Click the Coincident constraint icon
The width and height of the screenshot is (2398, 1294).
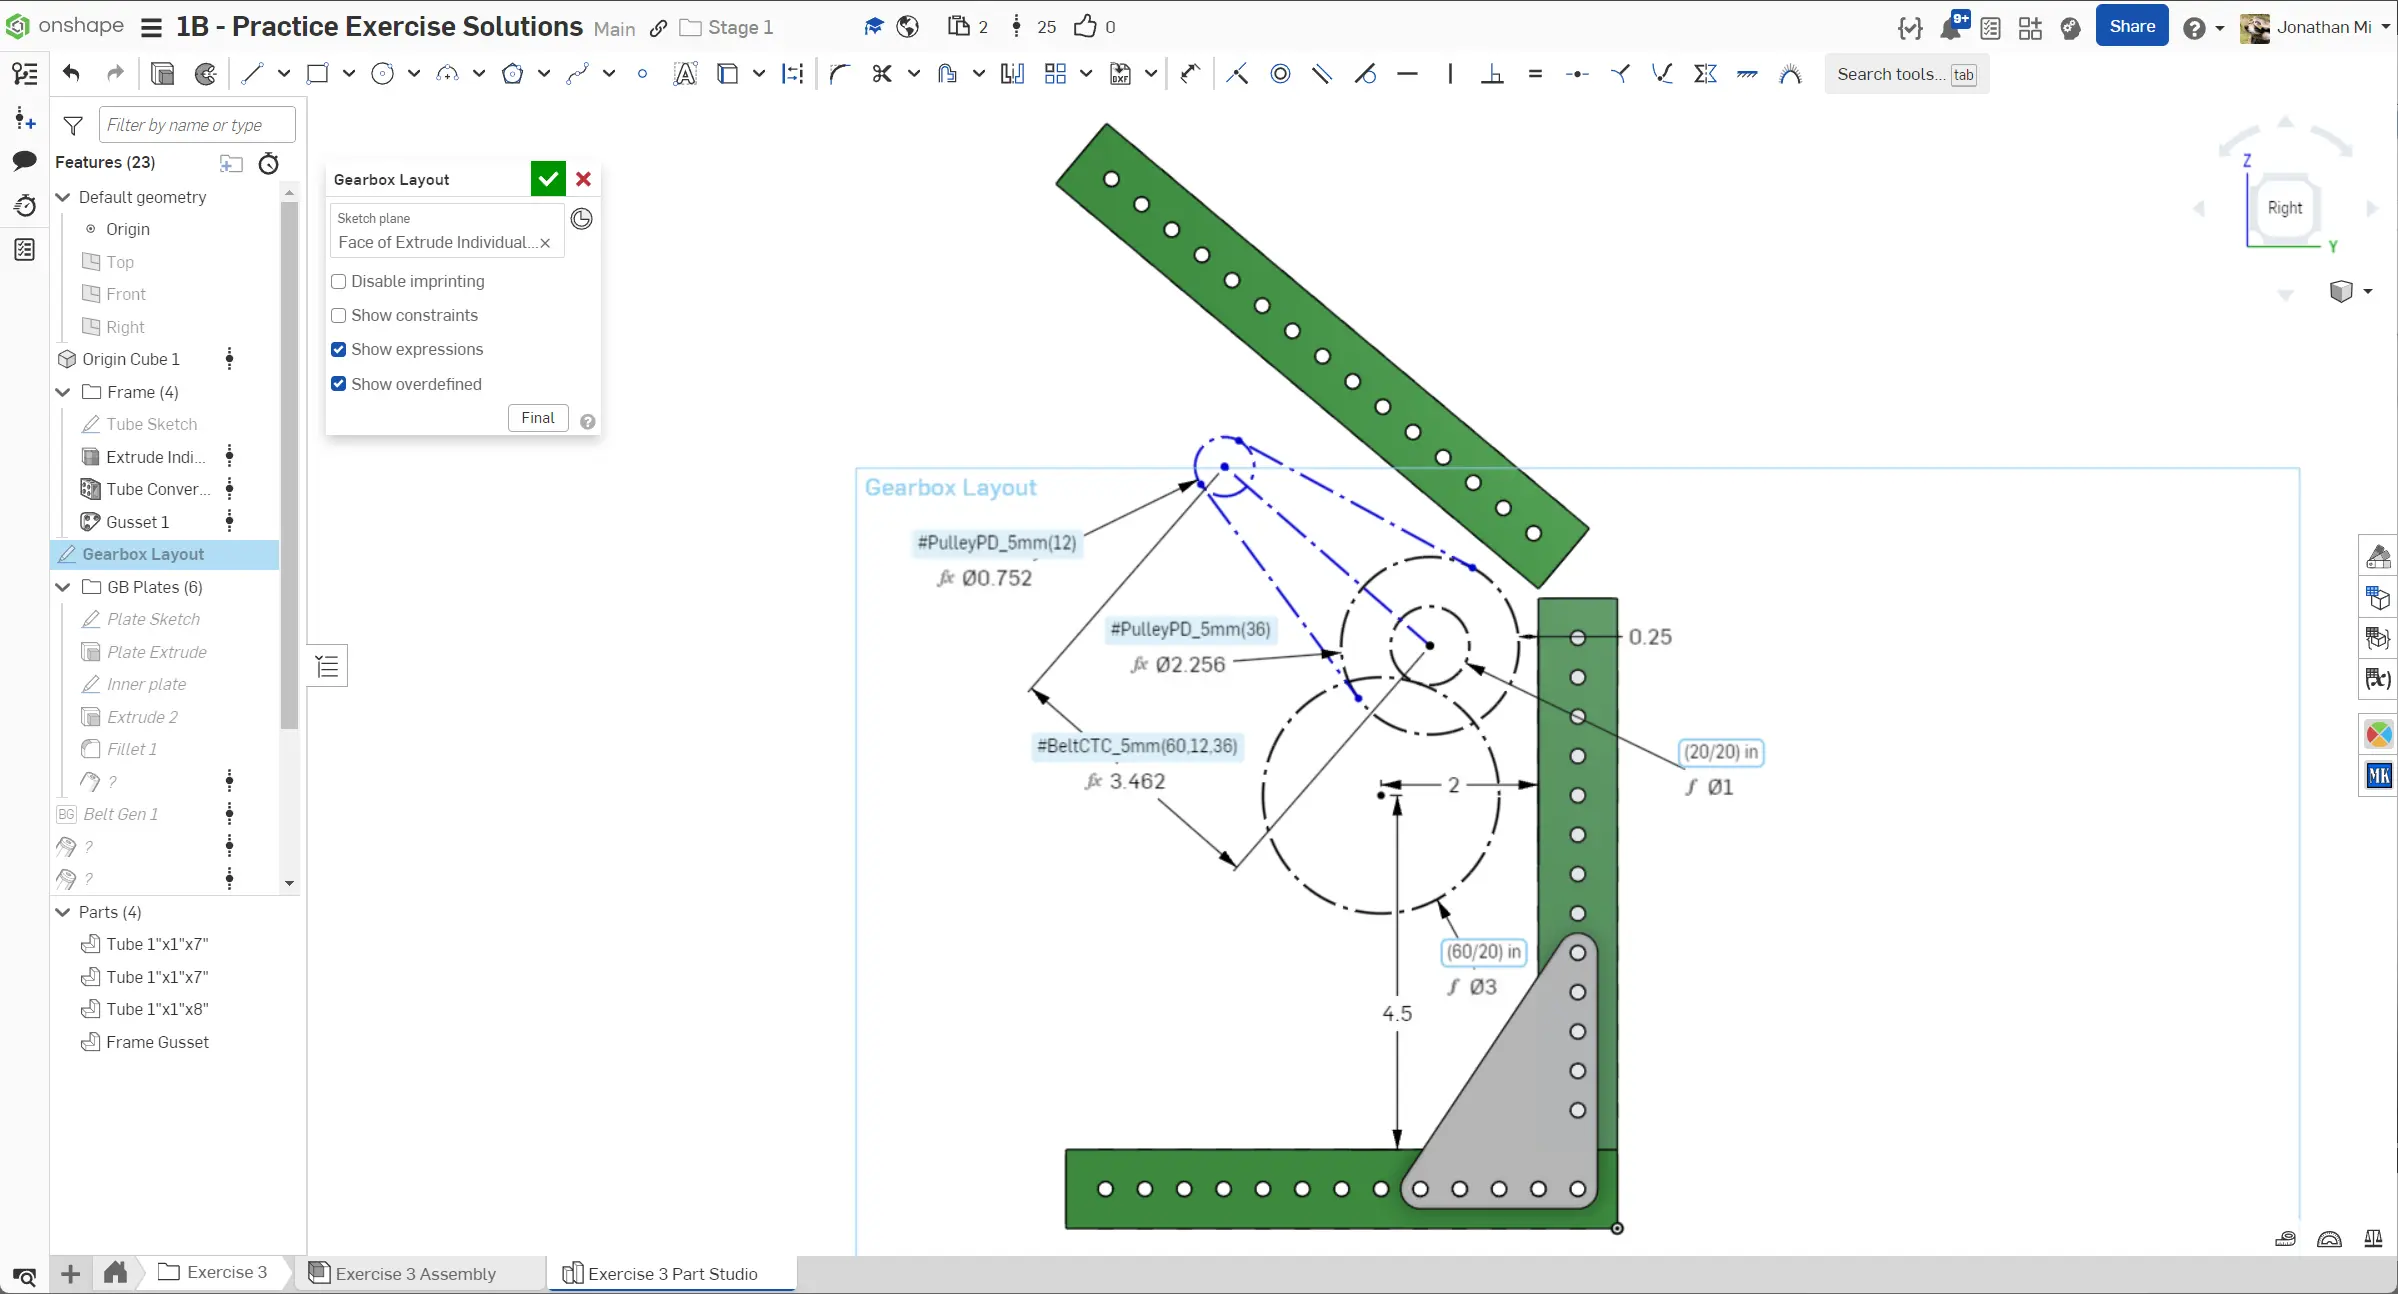pyautogui.click(x=1237, y=74)
